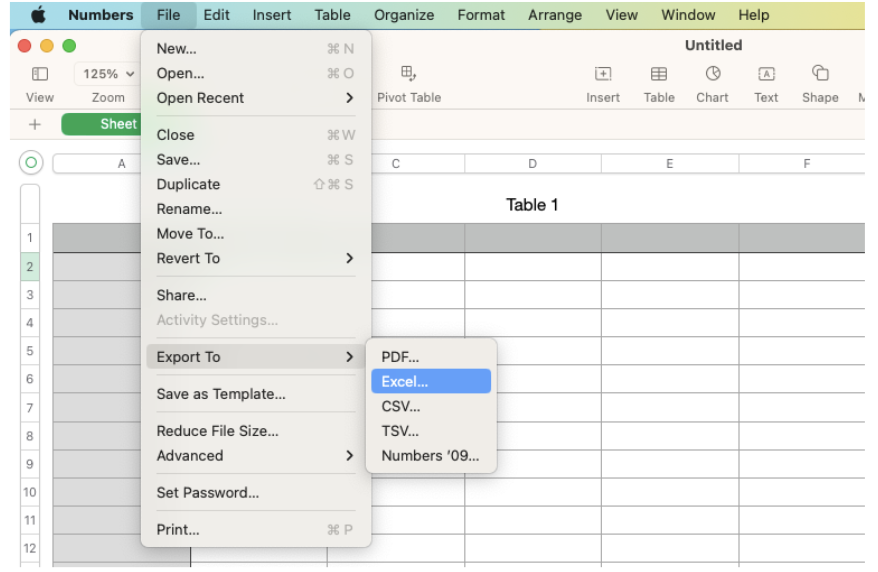Select column E header

pyautogui.click(x=670, y=163)
